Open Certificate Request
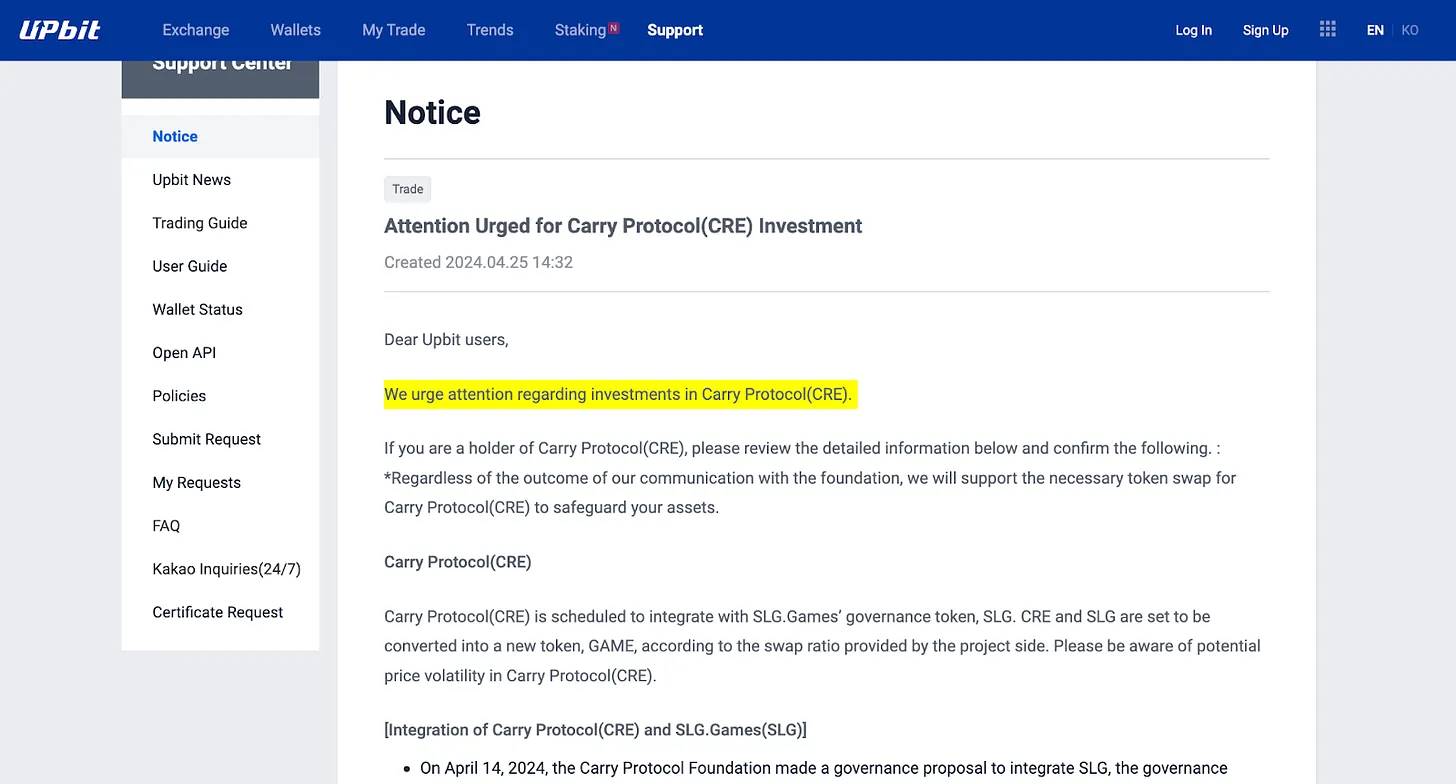 click(220, 612)
